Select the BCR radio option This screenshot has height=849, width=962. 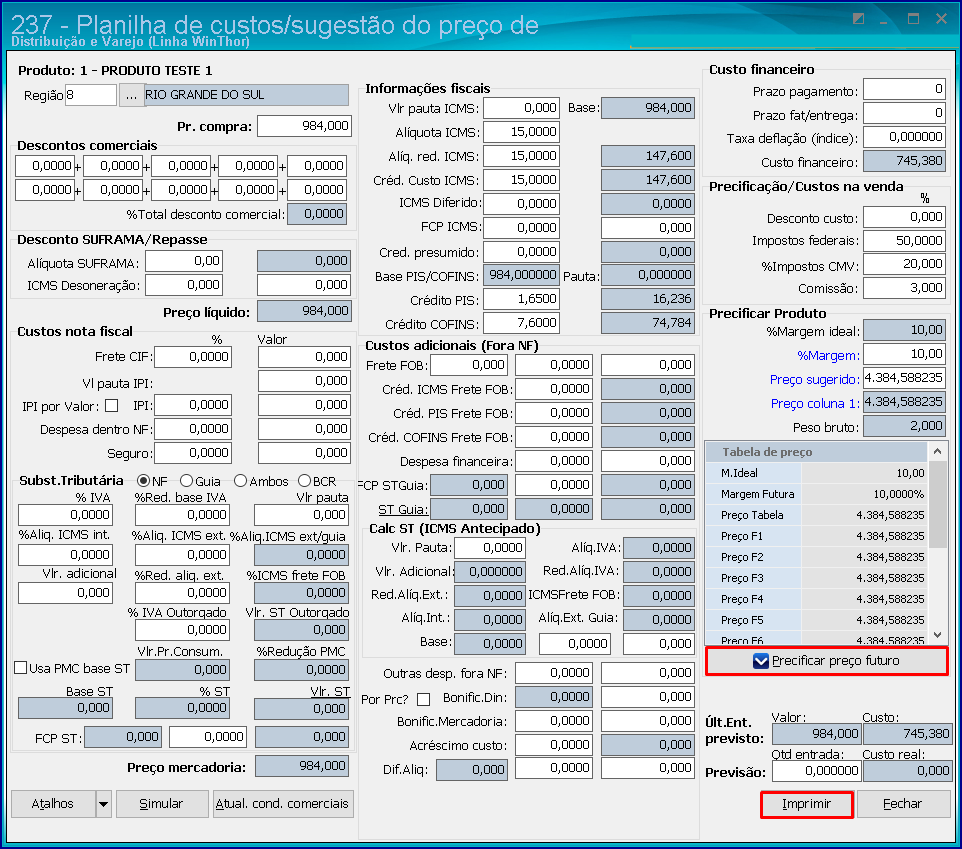304,481
